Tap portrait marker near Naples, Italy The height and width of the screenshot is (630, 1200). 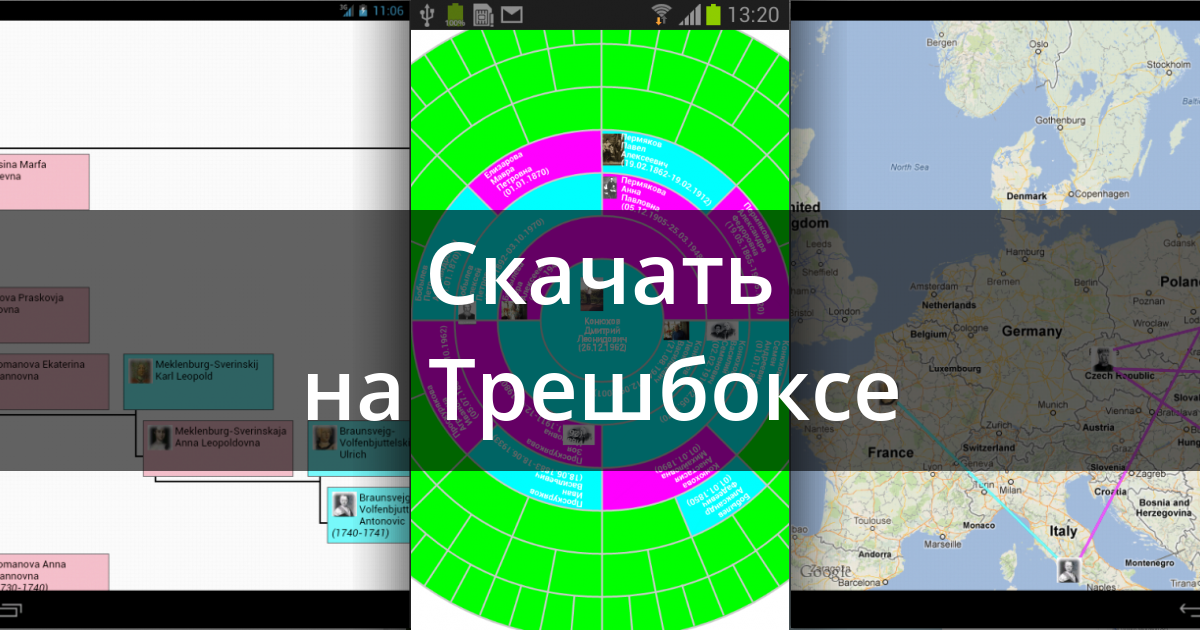(x=1068, y=571)
